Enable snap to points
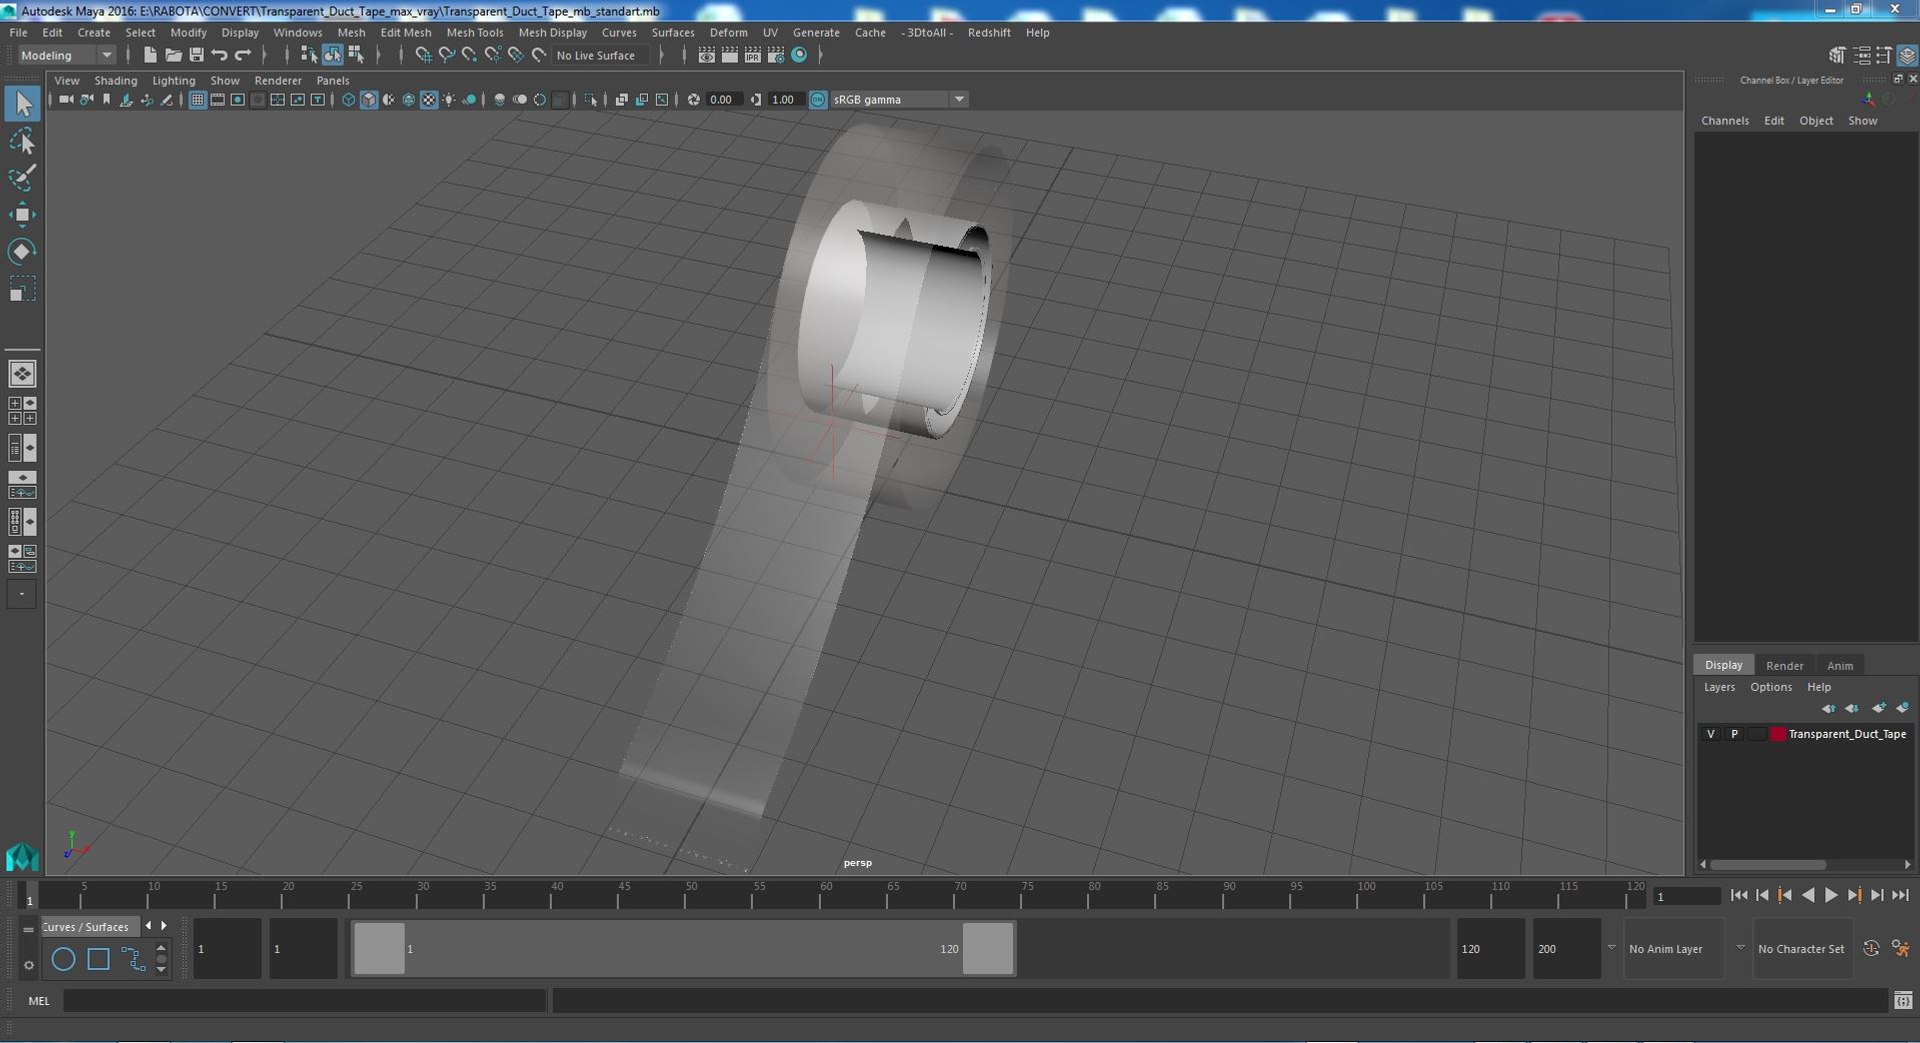 (469, 55)
